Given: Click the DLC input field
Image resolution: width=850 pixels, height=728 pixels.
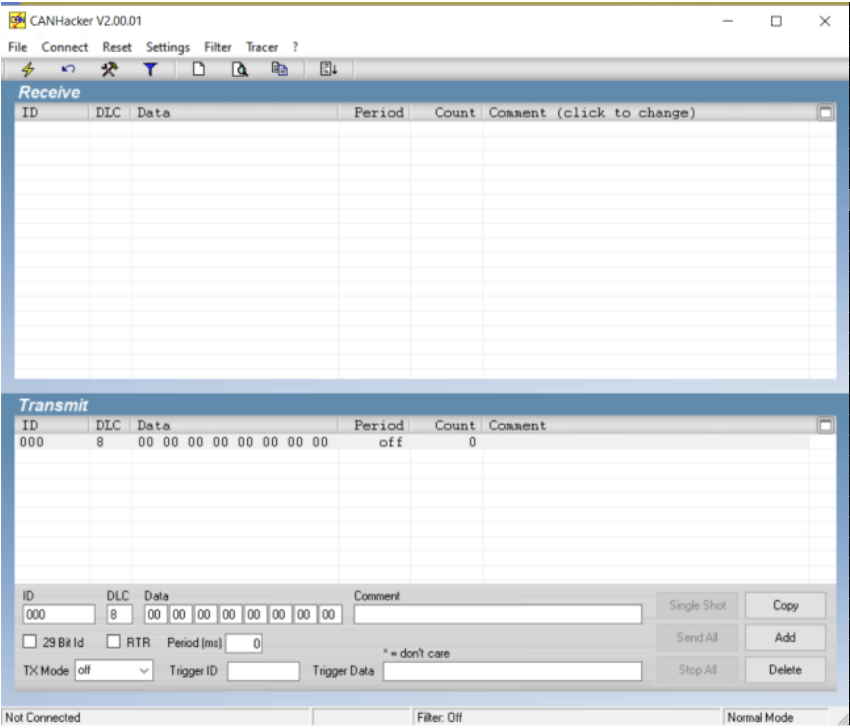Looking at the screenshot, I should (119, 615).
